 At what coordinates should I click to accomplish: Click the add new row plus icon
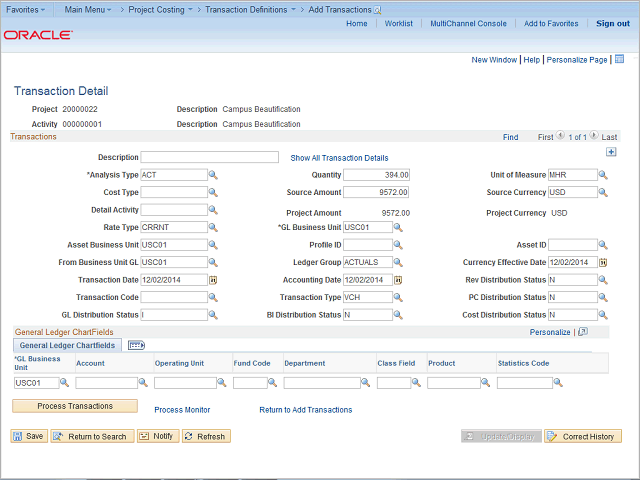[611, 152]
